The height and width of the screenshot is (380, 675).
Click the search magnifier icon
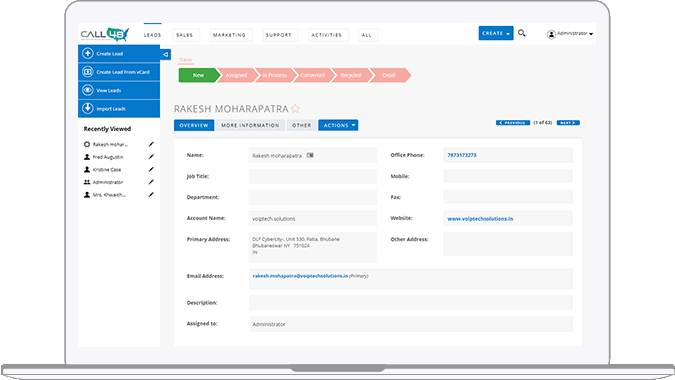[x=522, y=33]
